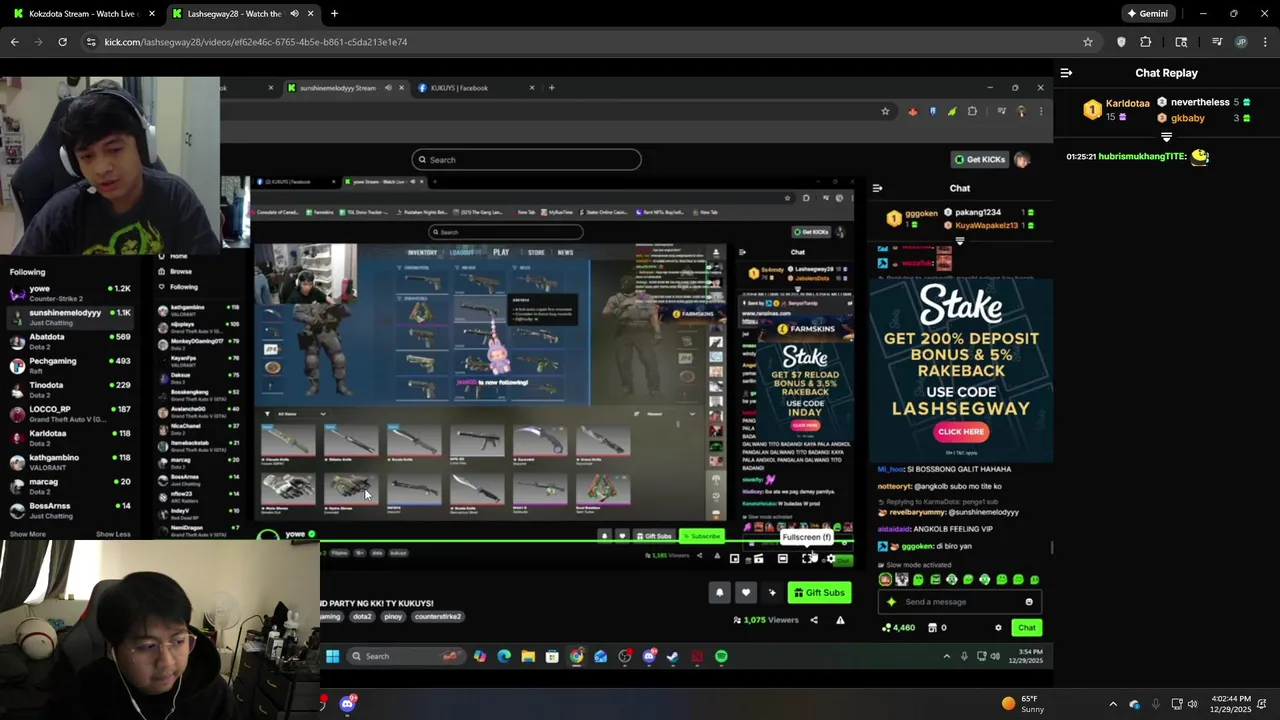Click the share icon next to 1,075 Viewers
The image size is (1280, 720).
tap(814, 620)
